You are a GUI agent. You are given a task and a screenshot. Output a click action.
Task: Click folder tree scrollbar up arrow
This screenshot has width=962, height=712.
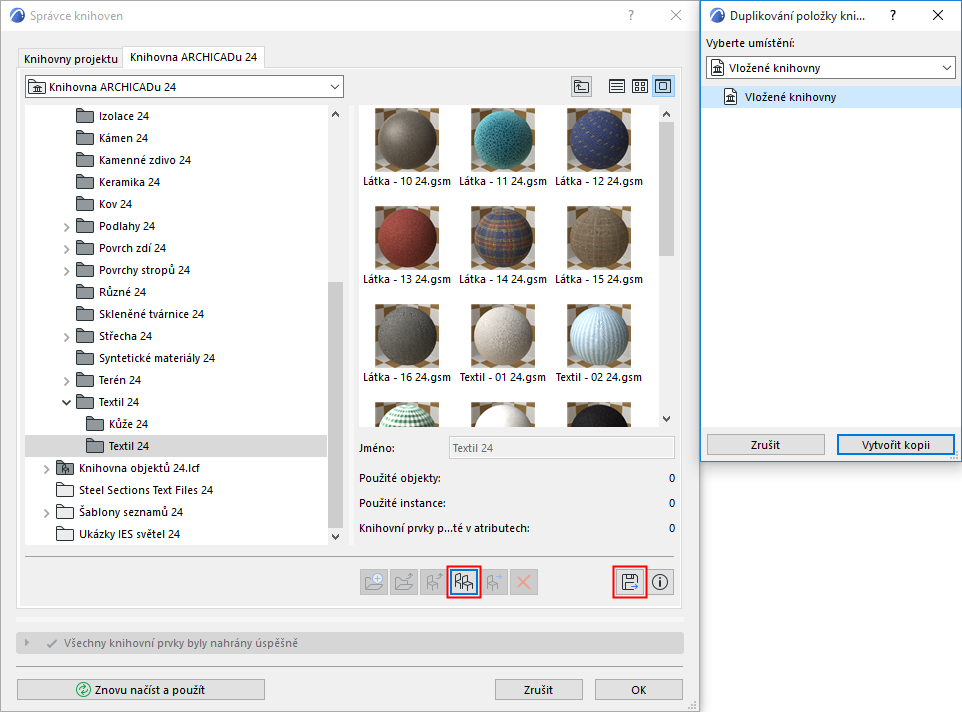tap(335, 114)
